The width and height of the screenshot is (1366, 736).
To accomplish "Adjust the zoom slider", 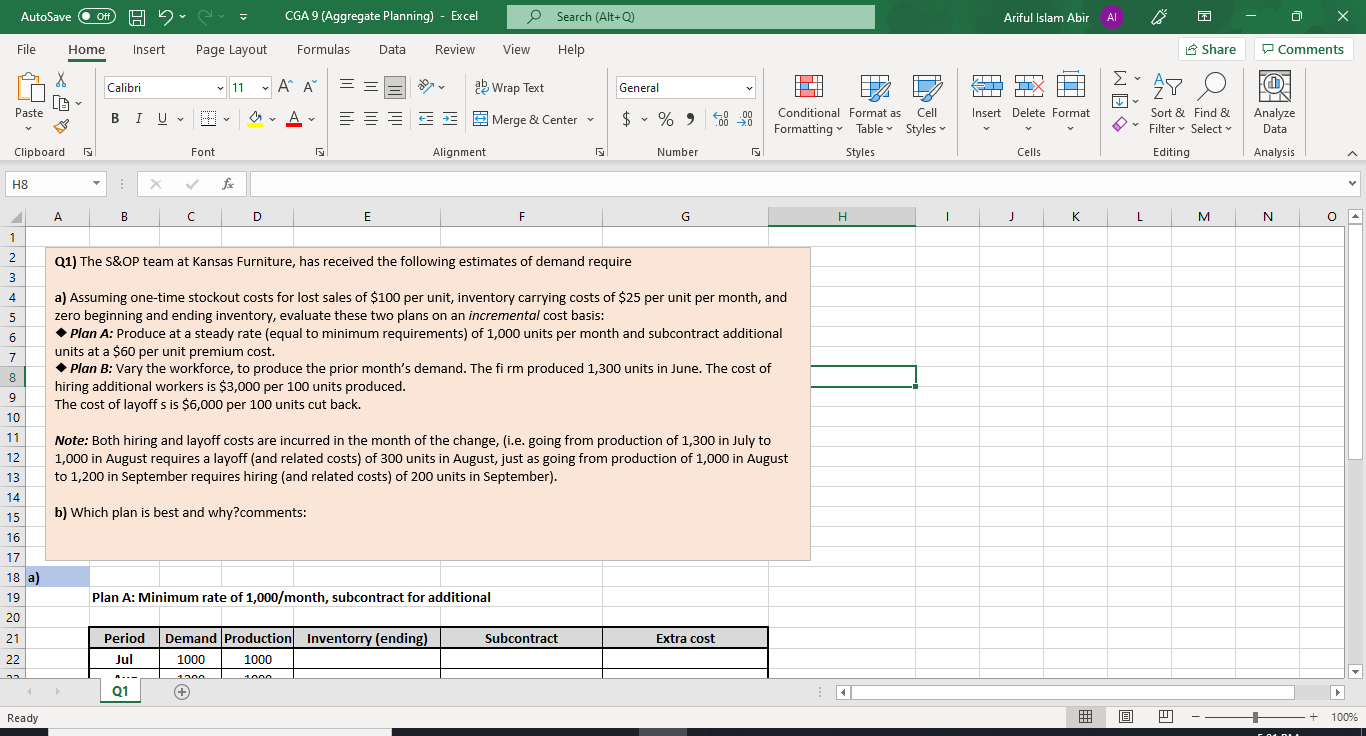I will (x=1253, y=717).
